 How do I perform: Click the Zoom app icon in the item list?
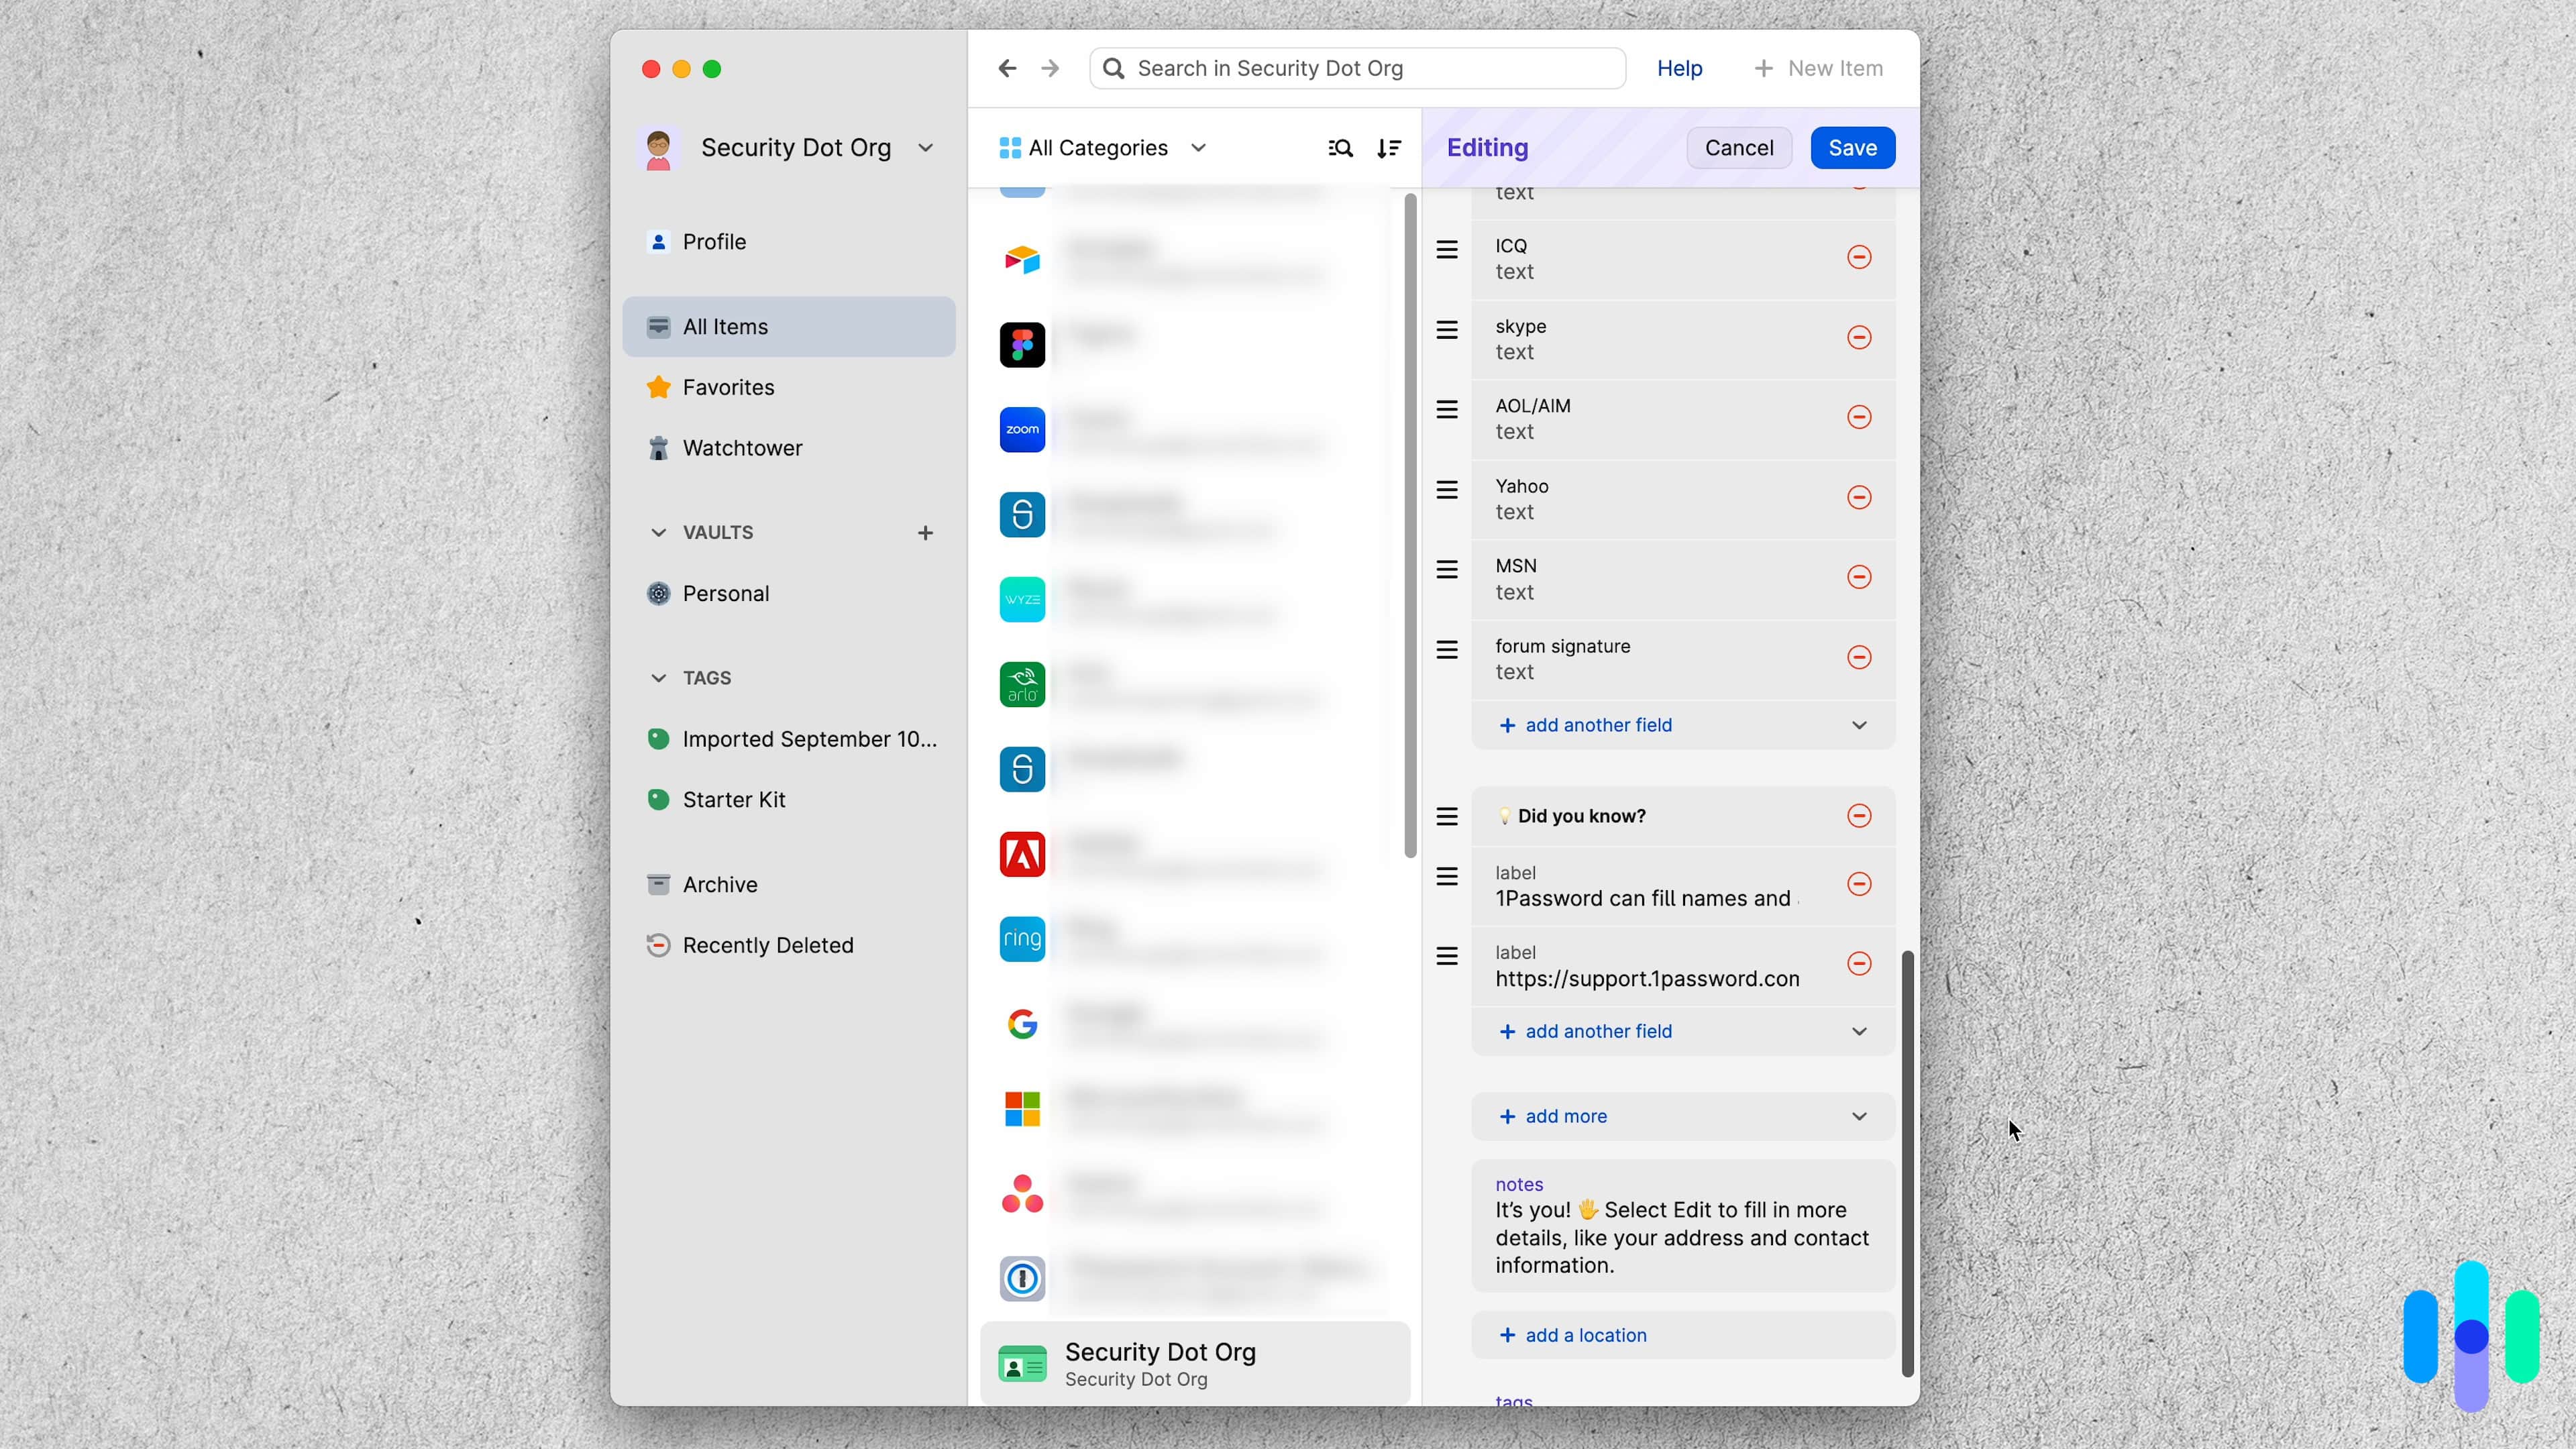pyautogui.click(x=1021, y=429)
